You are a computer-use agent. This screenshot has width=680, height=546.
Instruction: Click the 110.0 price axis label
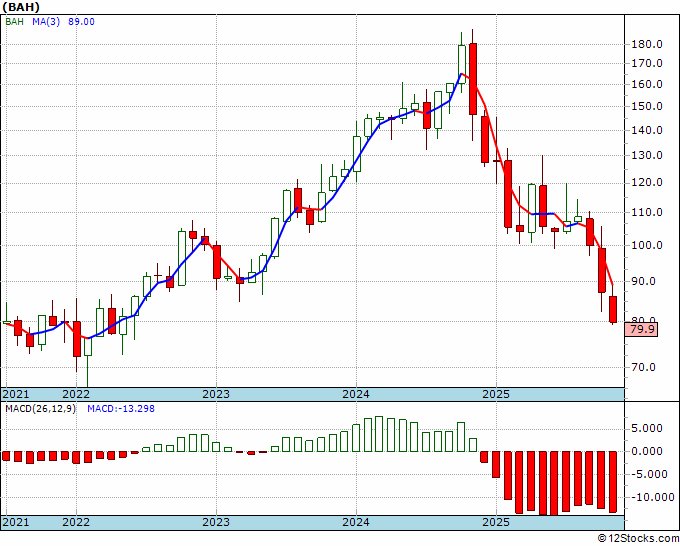point(646,213)
